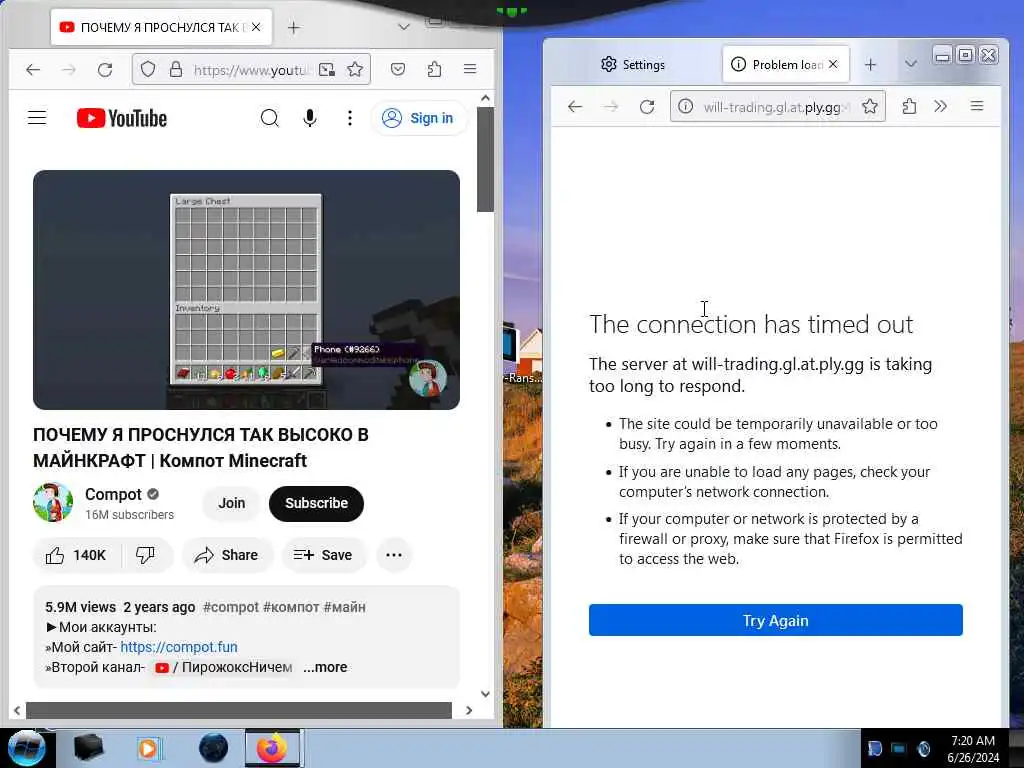
Task: Expand description with ...more
Action: [325, 667]
